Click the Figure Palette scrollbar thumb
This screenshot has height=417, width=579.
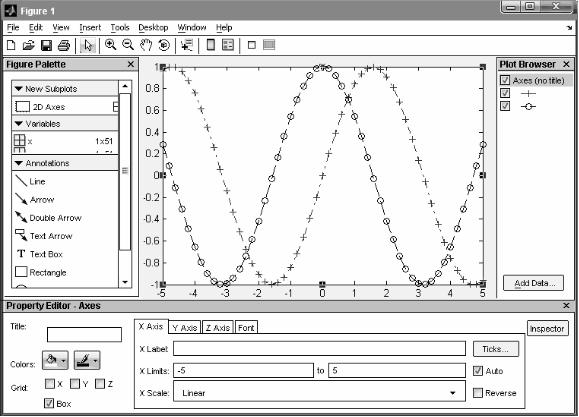[125, 172]
